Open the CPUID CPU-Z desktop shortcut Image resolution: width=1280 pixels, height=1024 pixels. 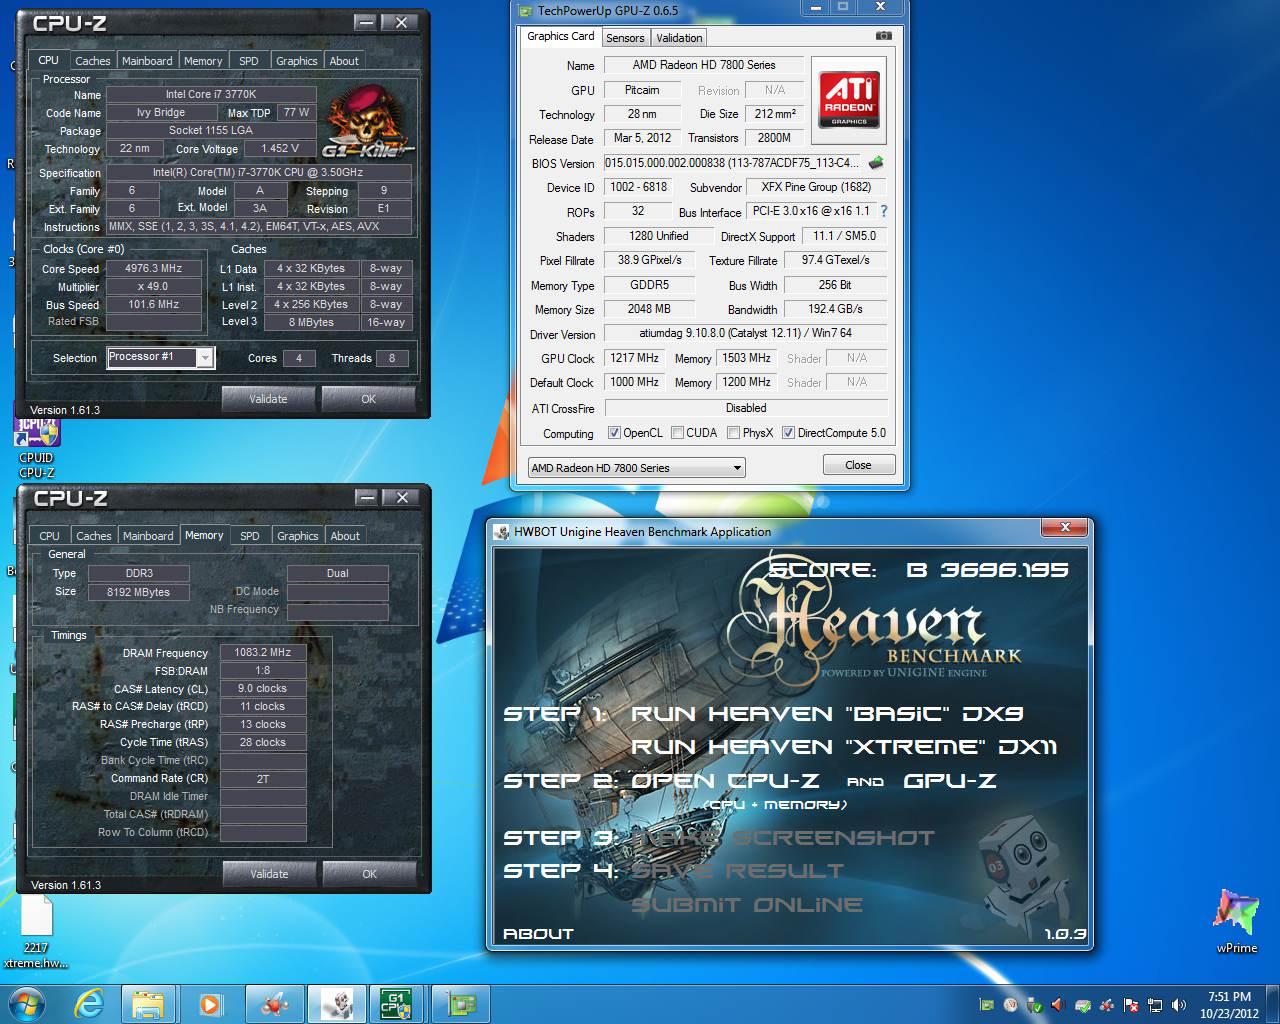(x=37, y=445)
